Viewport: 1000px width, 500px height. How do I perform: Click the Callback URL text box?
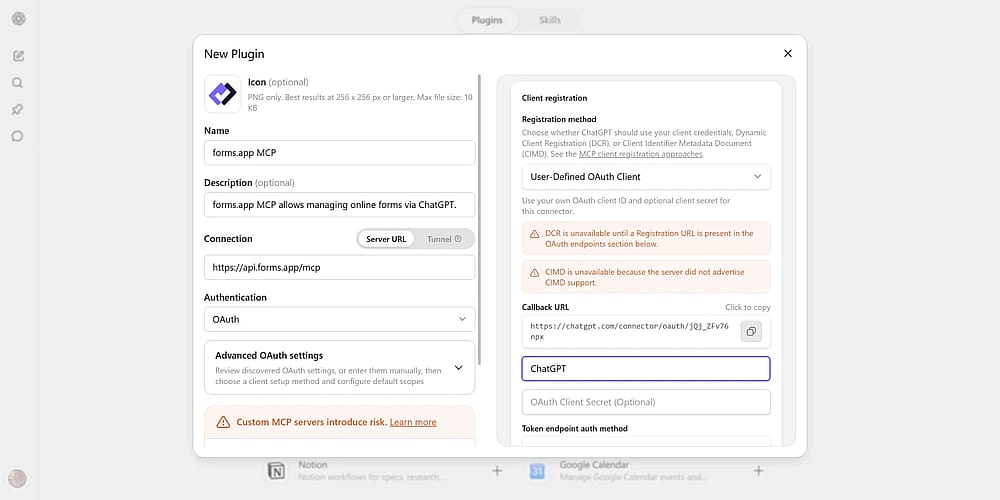tap(646, 332)
